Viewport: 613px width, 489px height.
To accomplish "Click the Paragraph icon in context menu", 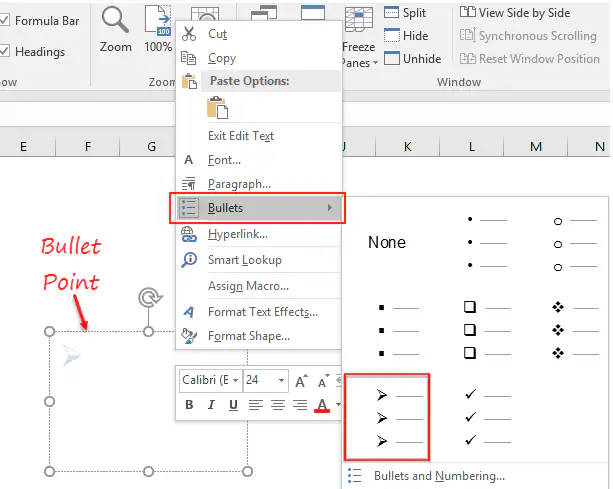I will (x=188, y=184).
